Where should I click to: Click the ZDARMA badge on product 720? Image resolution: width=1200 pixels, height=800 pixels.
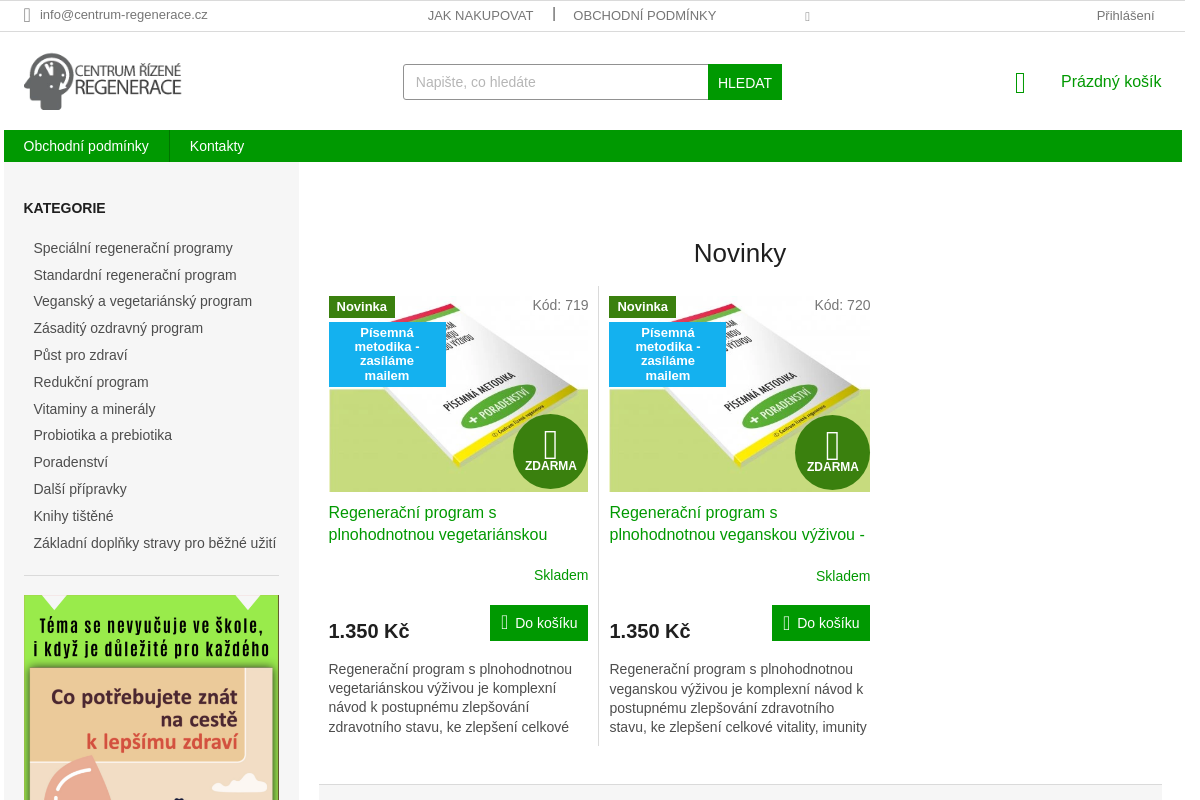[831, 452]
